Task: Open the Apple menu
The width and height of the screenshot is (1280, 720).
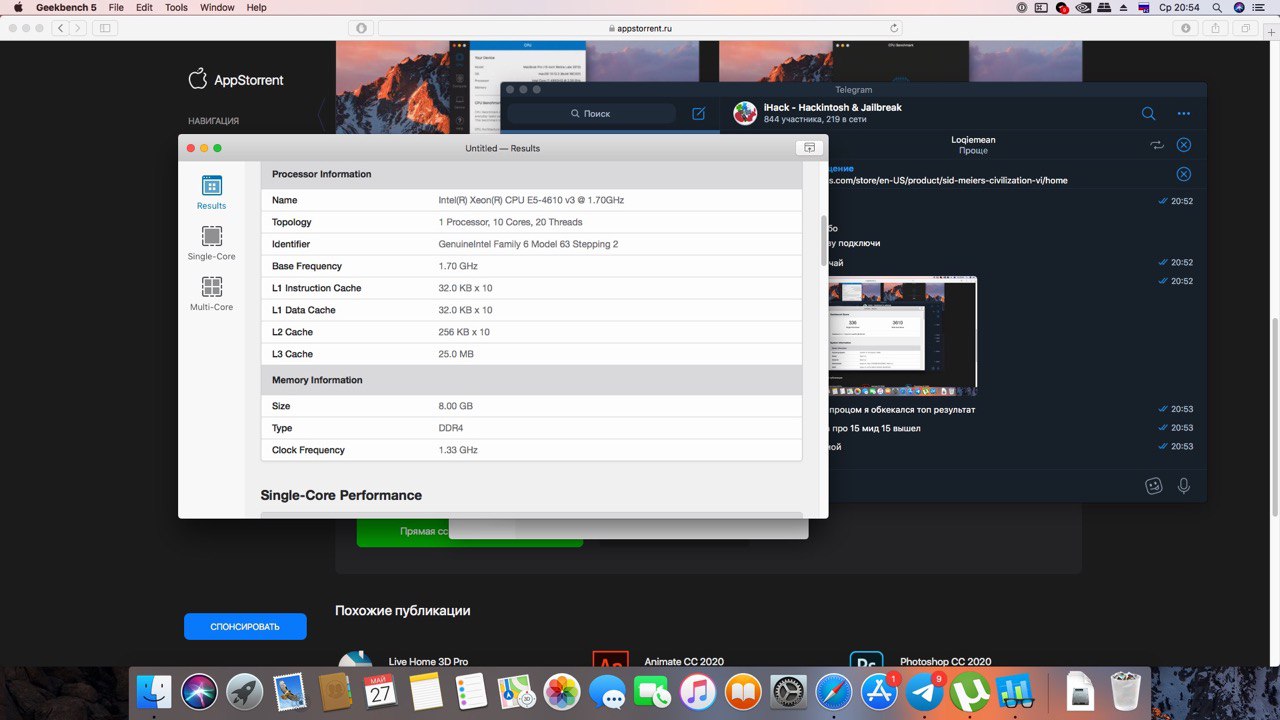Action: (x=17, y=7)
